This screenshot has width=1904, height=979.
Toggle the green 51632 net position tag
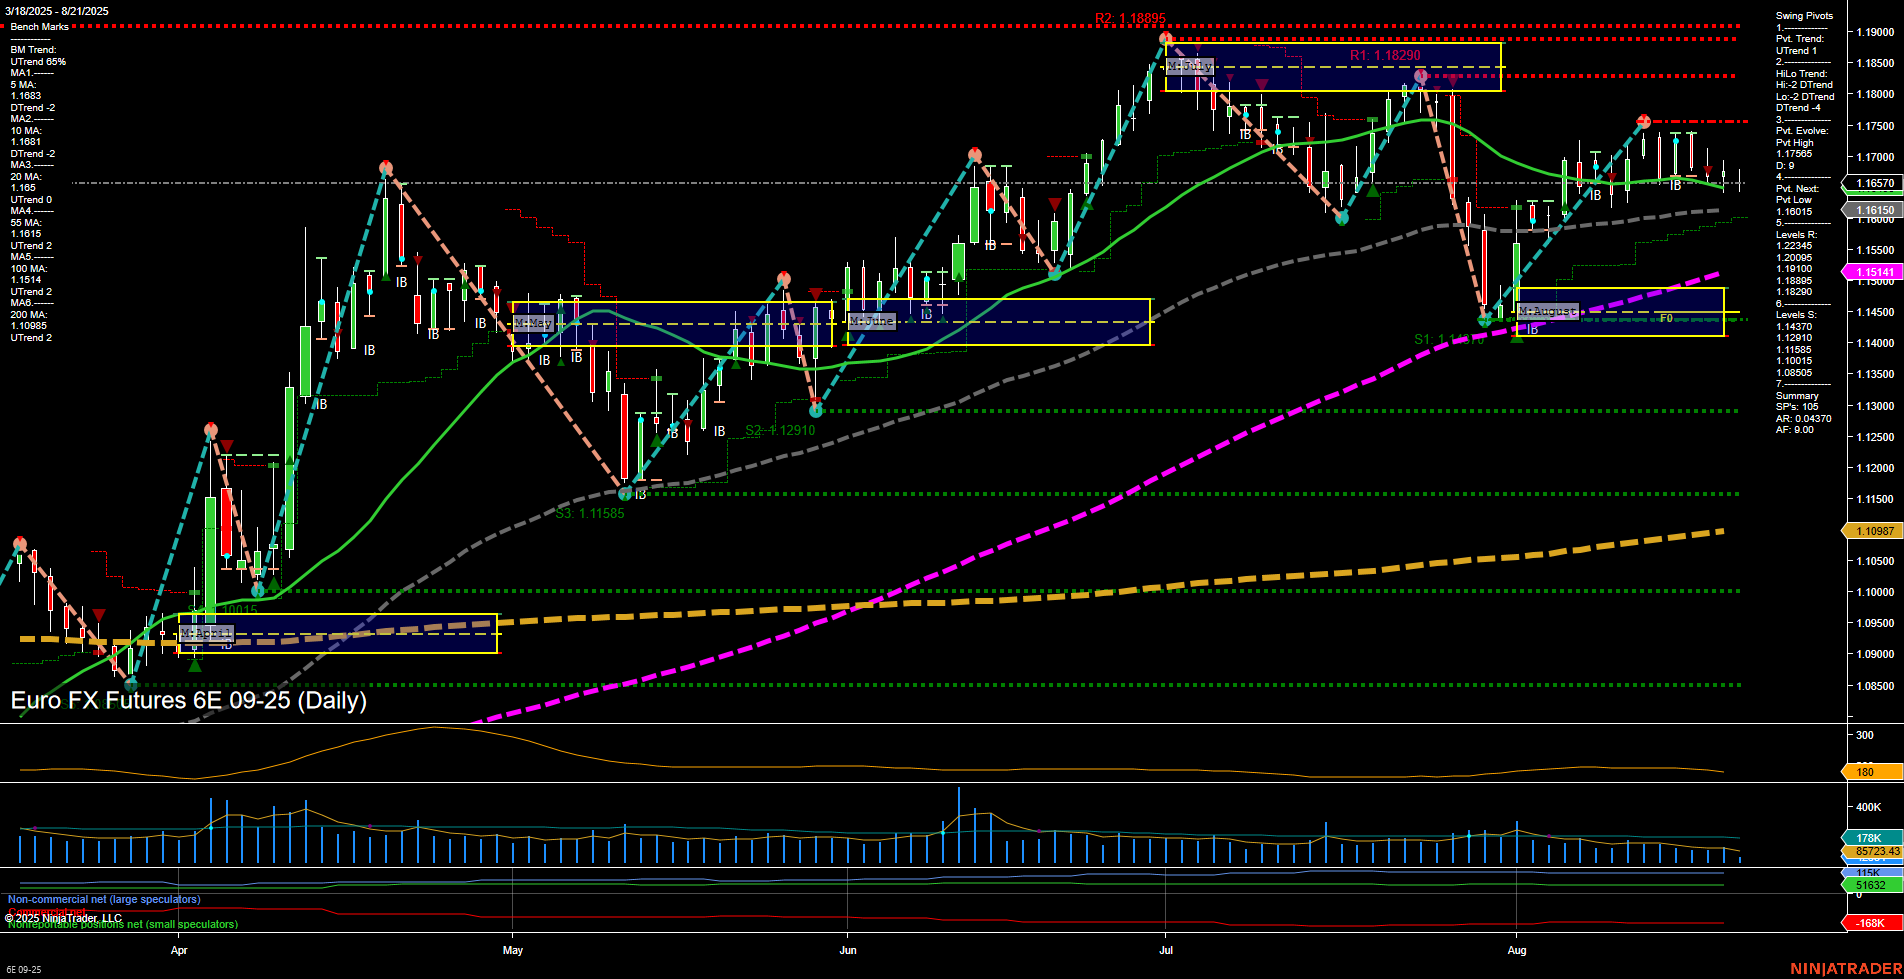(1869, 884)
